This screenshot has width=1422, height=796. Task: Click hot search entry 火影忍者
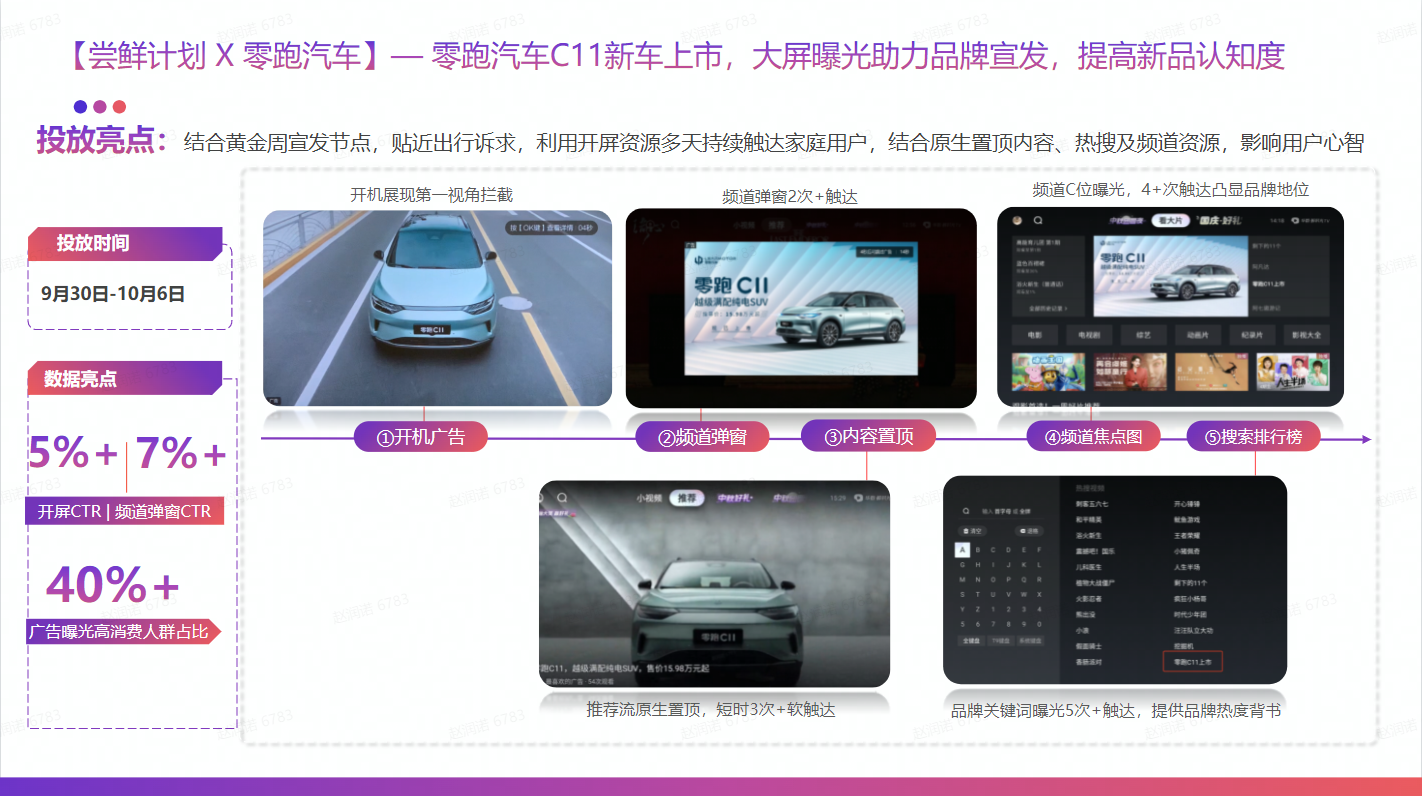pyautogui.click(x=1089, y=599)
